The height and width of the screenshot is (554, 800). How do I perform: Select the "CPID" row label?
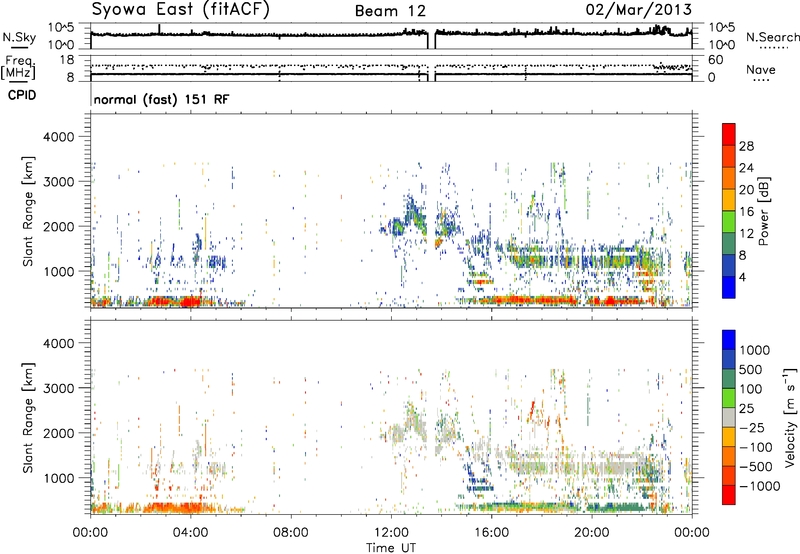pyautogui.click(x=22, y=95)
